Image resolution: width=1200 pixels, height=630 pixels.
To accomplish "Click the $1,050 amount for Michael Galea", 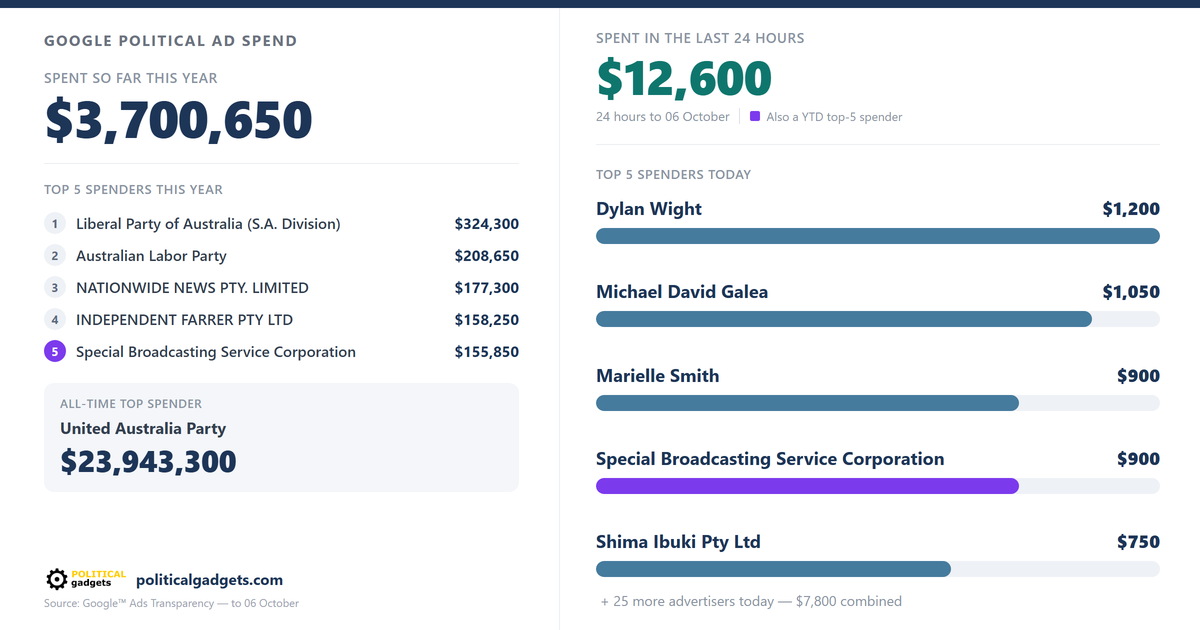I will click(x=1131, y=292).
